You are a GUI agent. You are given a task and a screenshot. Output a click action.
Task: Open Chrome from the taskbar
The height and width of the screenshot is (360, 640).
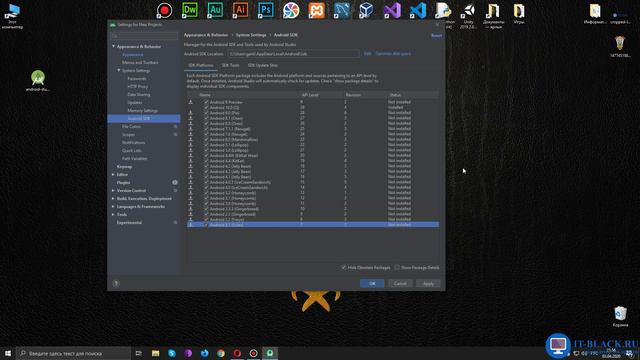(x=221, y=353)
